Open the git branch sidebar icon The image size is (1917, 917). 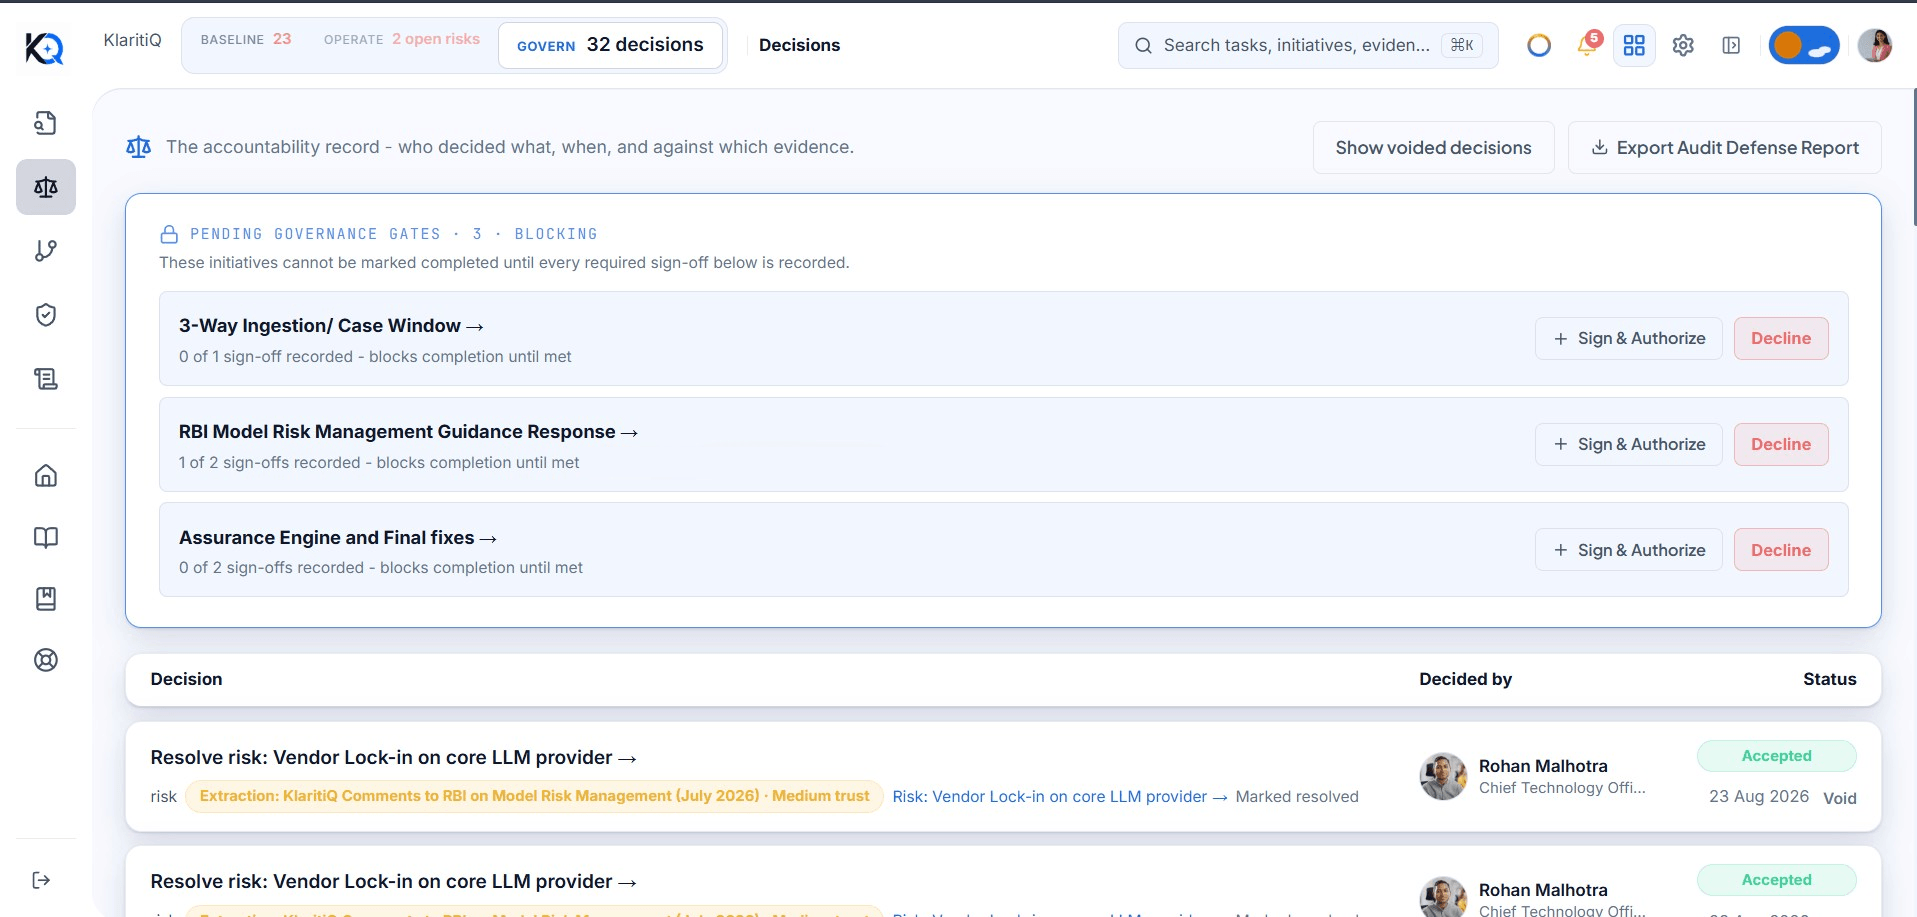tap(46, 251)
